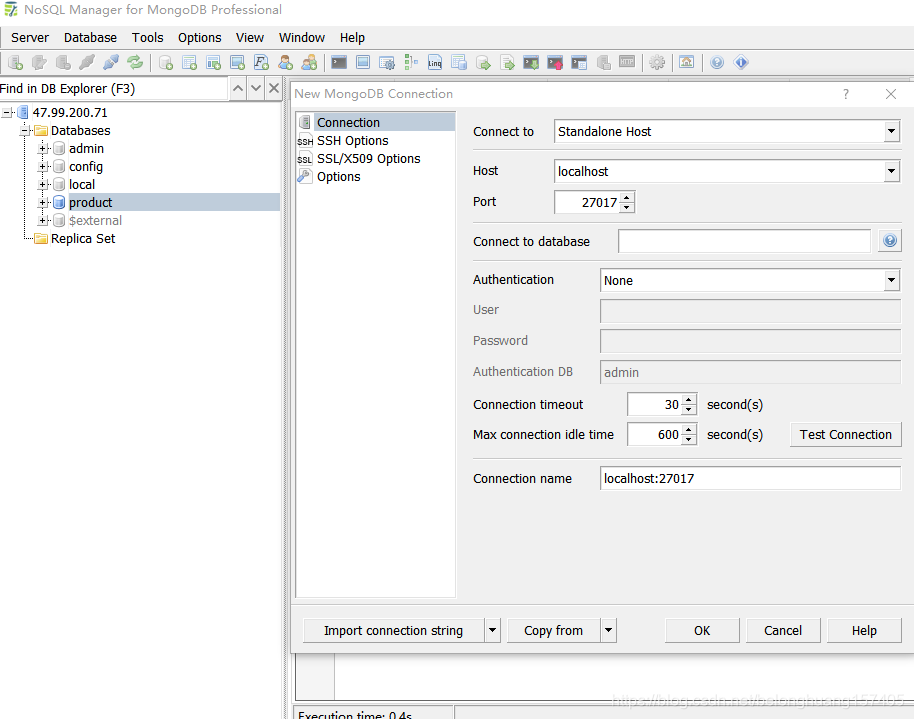
Task: Select the Replica Set tree item
Action: click(x=83, y=239)
